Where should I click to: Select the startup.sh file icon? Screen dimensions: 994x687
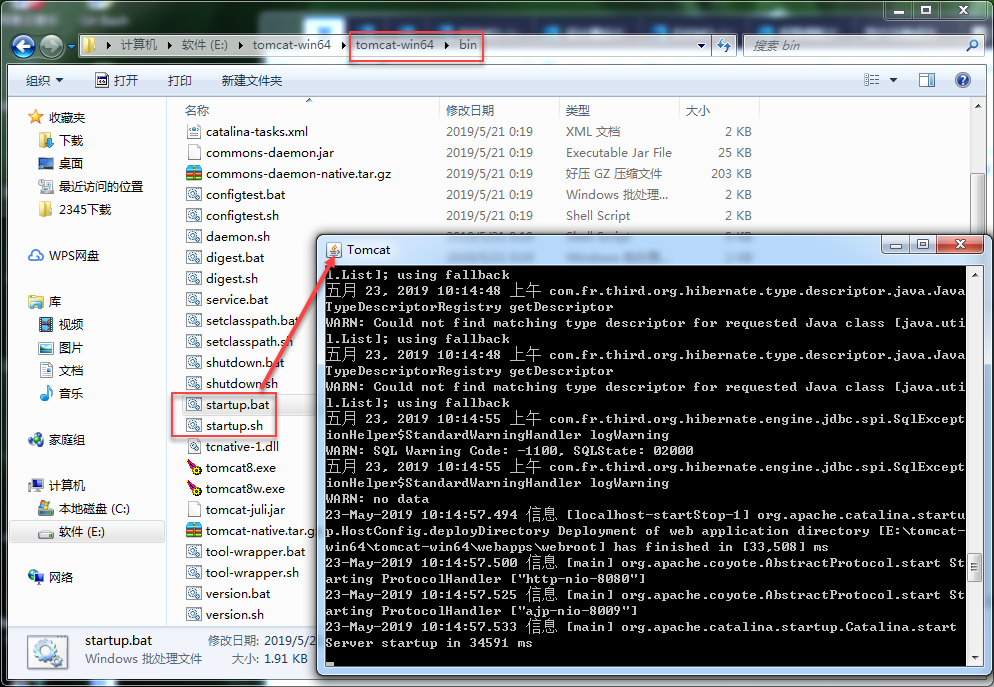click(x=194, y=425)
